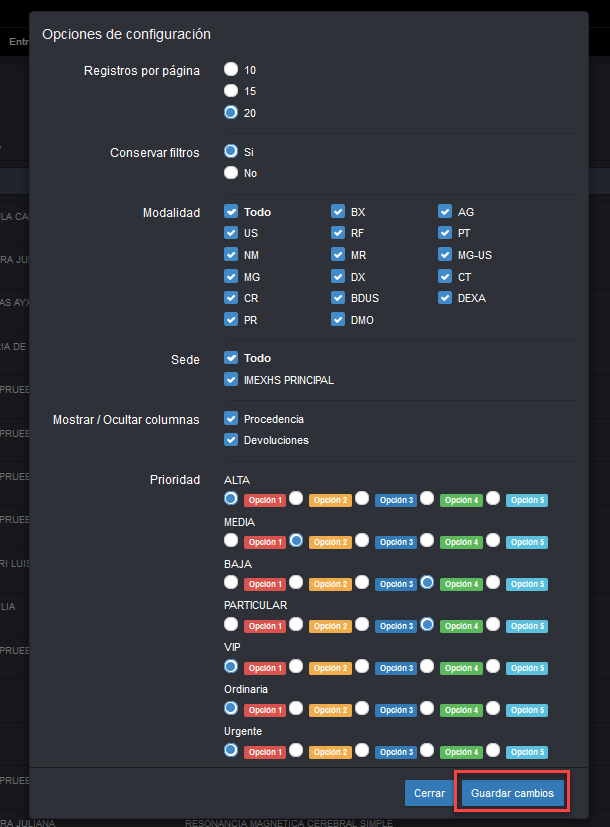Set BAJA priority to Opción 1
Screen dimensions: 610x827
[x=231, y=582]
